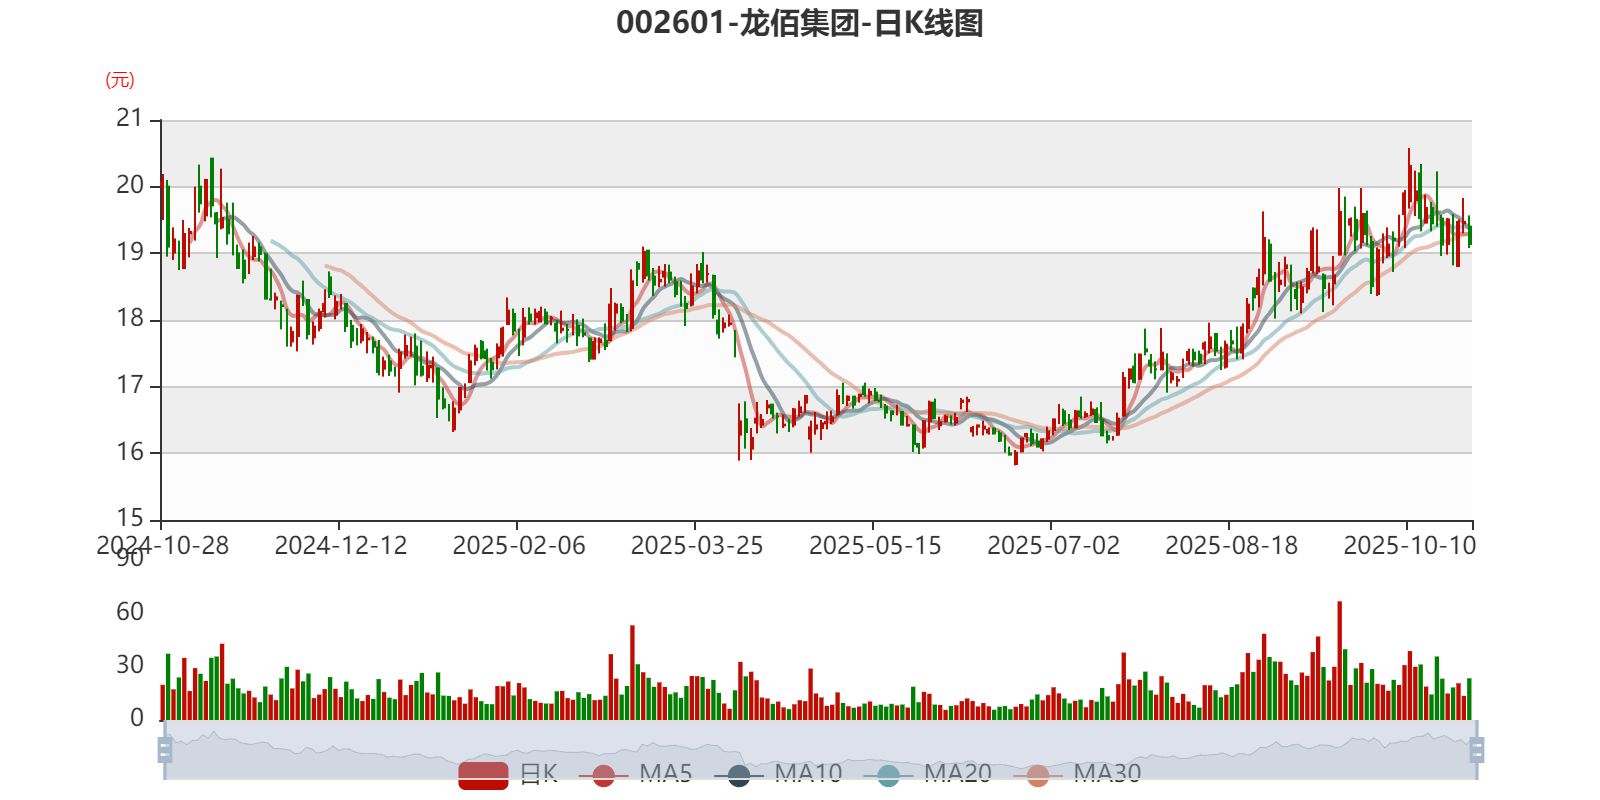Hide the MA10 moving average line
Screen dimensions: 1600x800
coord(778,774)
